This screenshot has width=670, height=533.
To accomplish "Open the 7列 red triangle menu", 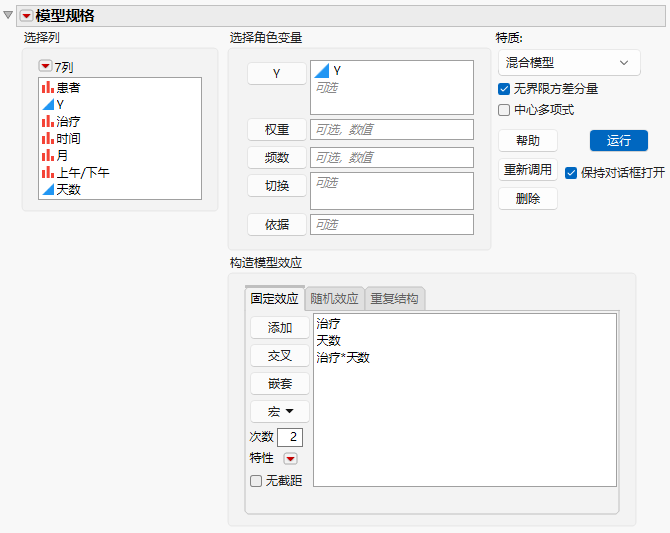I will 45,66.
